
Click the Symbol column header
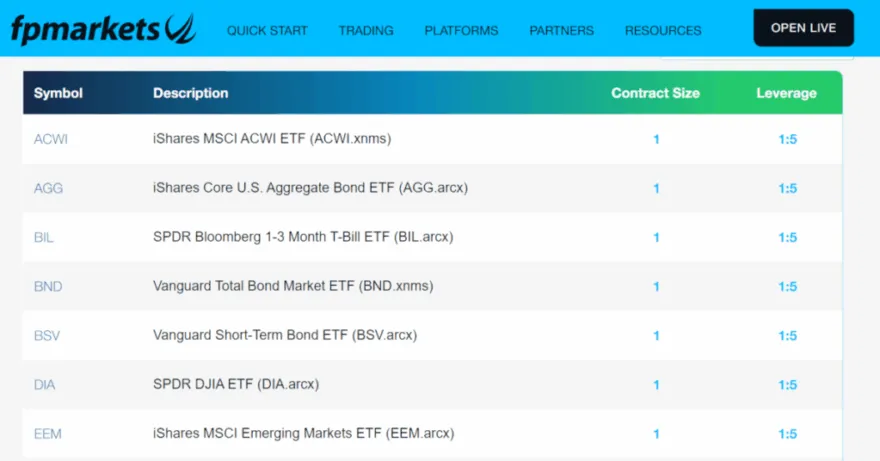(x=58, y=93)
